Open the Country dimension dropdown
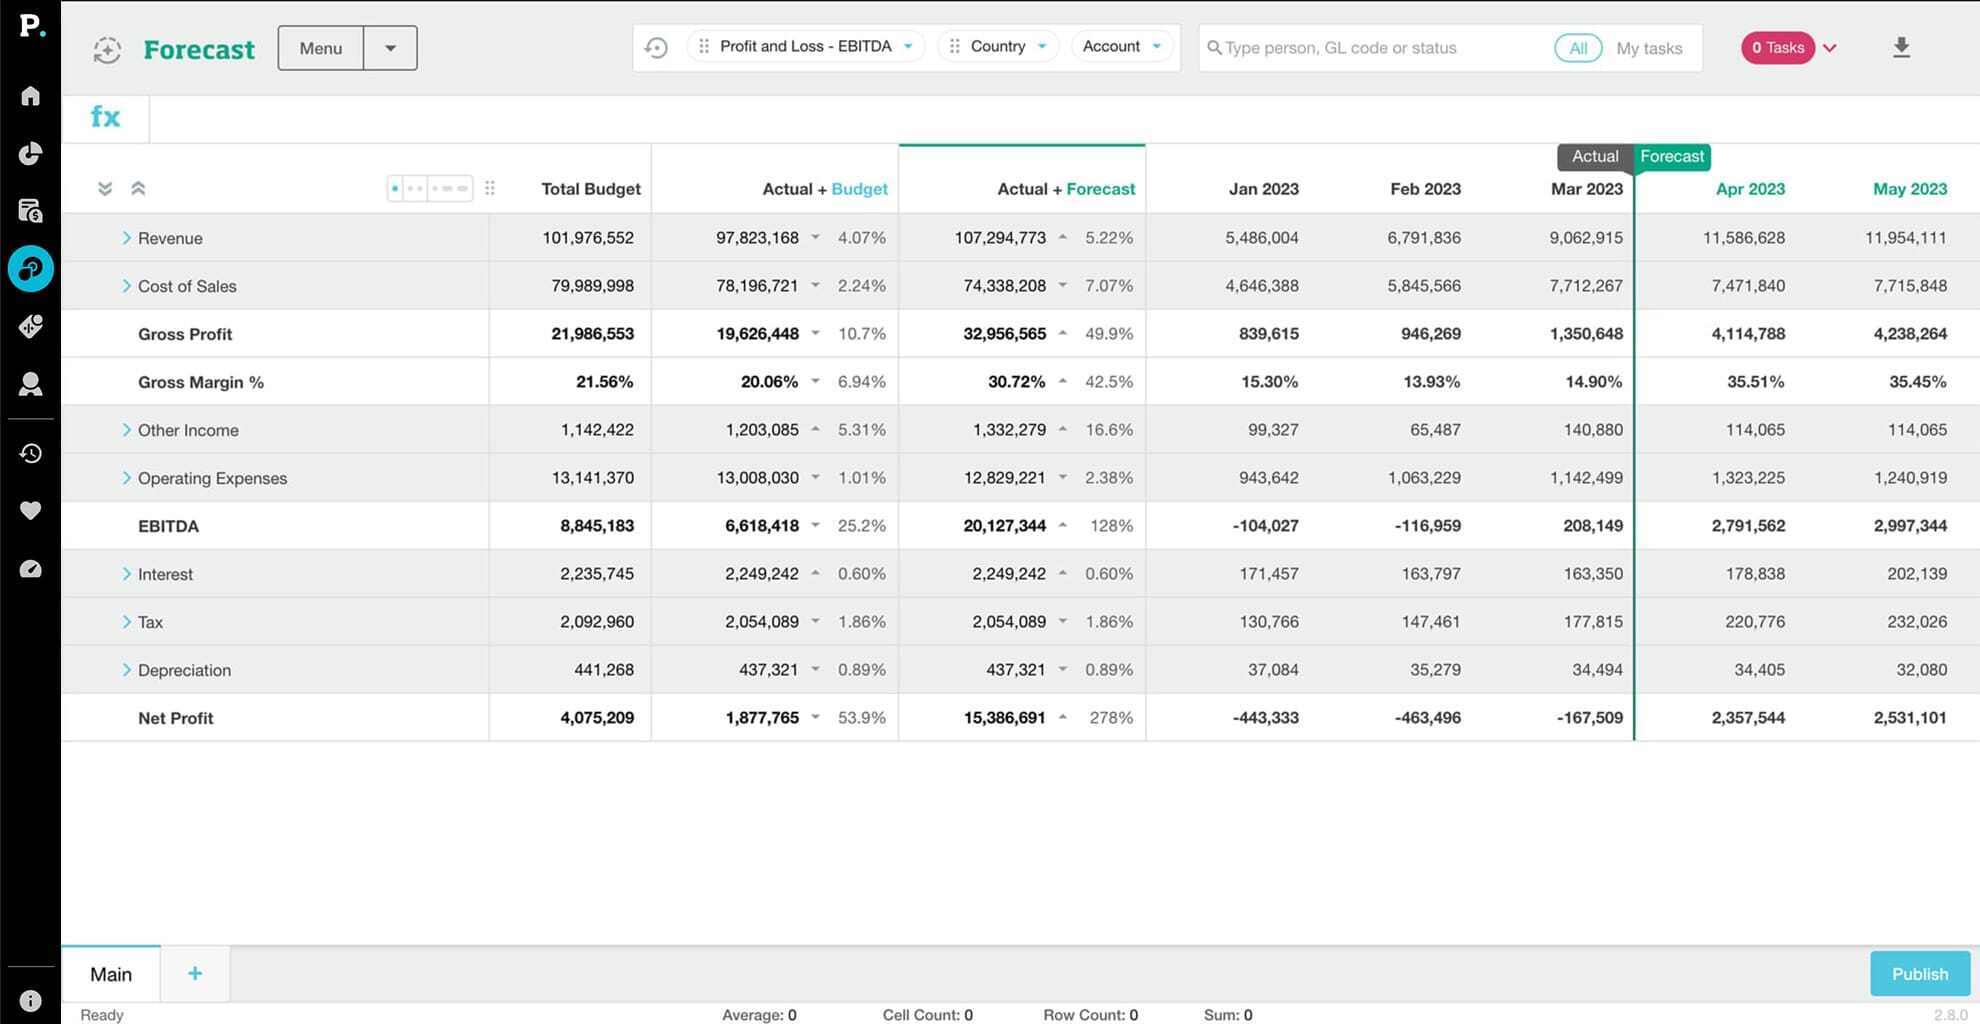 coord(998,47)
